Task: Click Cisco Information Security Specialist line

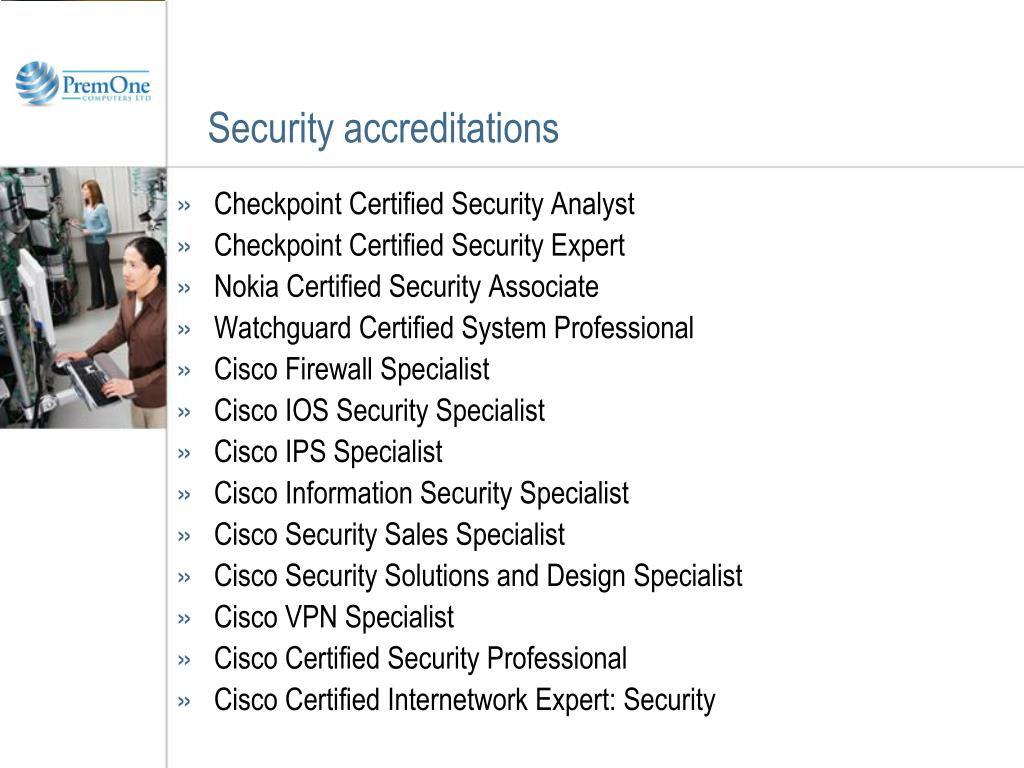Action: point(421,494)
